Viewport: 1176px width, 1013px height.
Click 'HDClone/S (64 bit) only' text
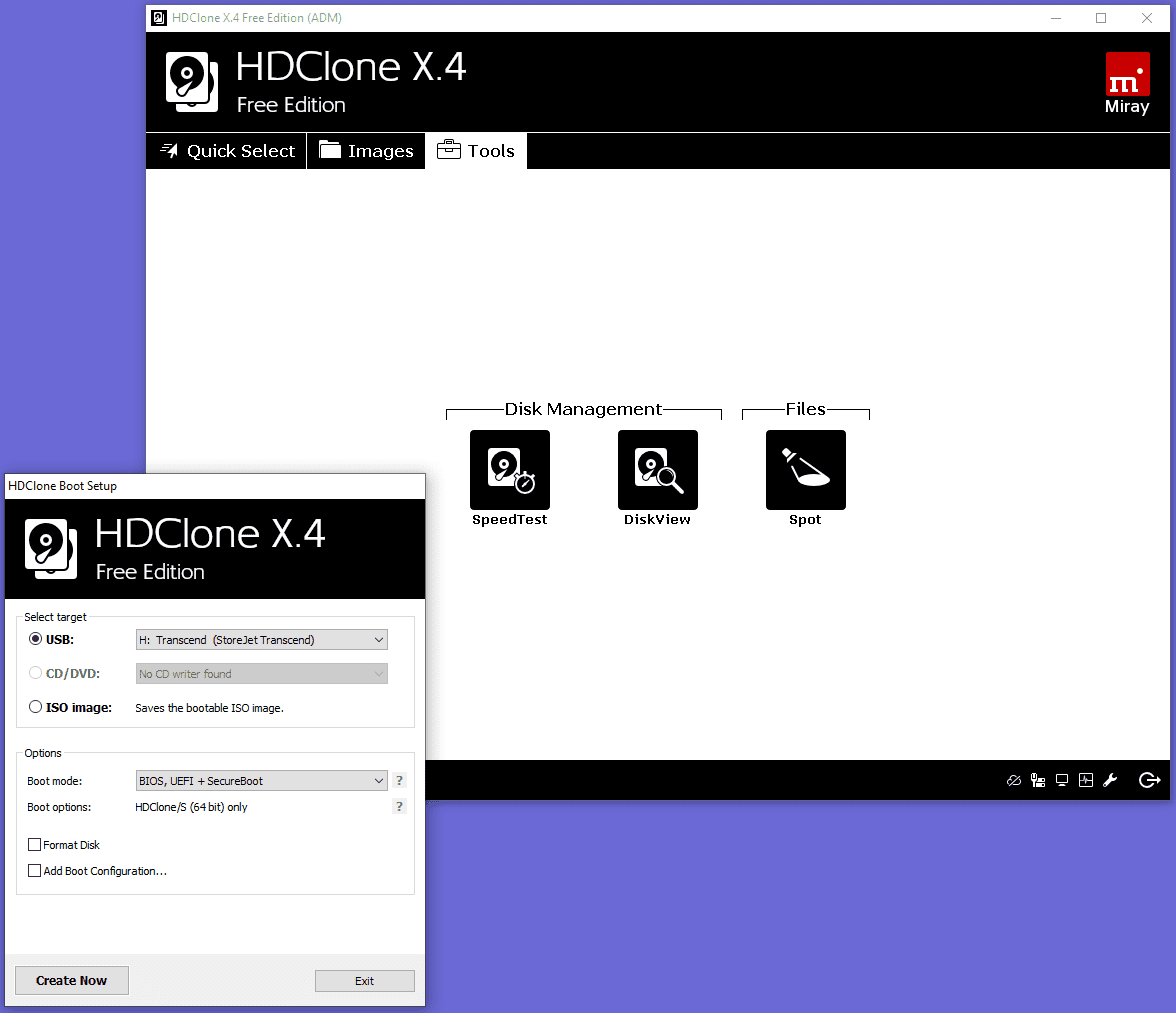coord(191,807)
